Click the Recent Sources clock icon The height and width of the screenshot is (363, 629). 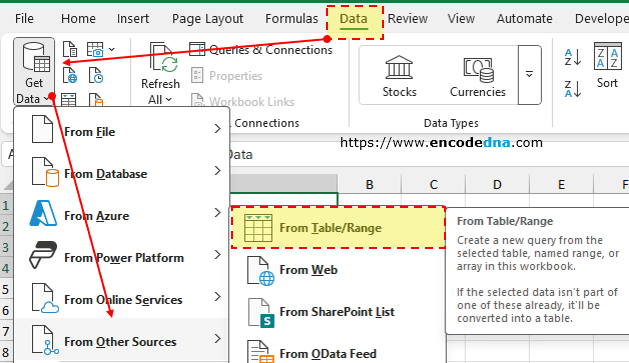pos(96,75)
